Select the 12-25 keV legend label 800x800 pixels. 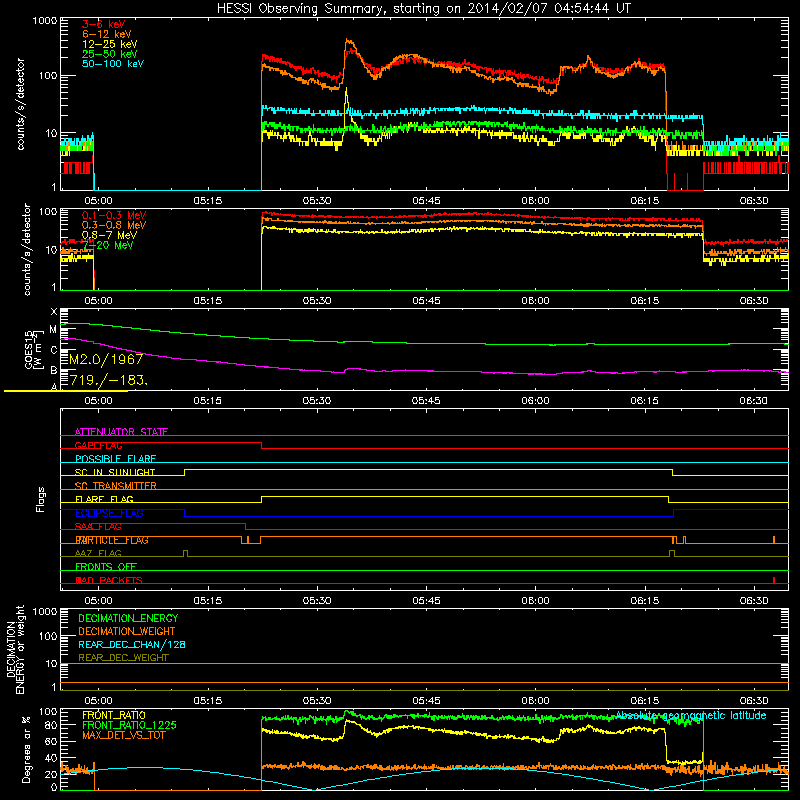pyautogui.click(x=110, y=44)
